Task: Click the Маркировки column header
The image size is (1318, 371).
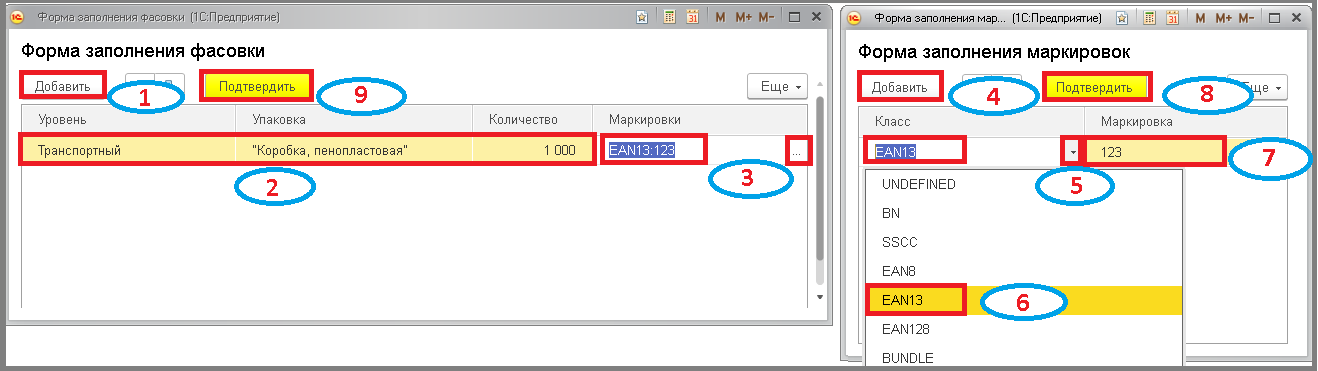Action: (x=700, y=120)
